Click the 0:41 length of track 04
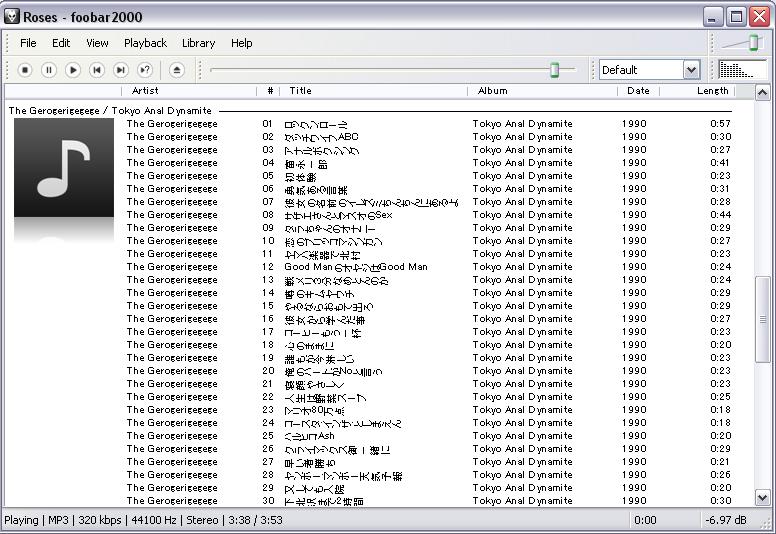The height and width of the screenshot is (534, 776). [720, 163]
